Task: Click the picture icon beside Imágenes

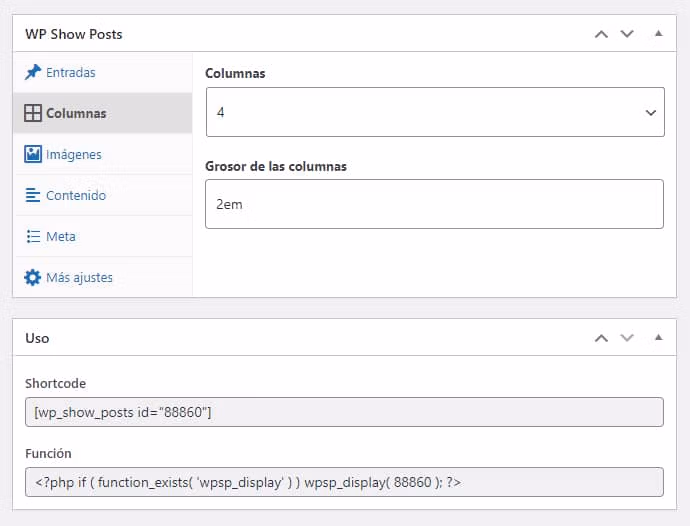Action: coord(33,154)
